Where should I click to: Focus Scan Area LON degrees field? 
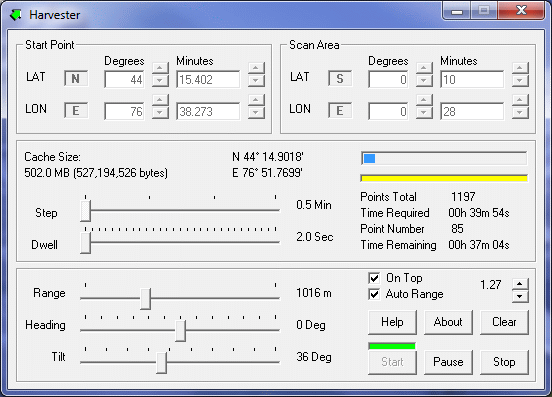388,112
